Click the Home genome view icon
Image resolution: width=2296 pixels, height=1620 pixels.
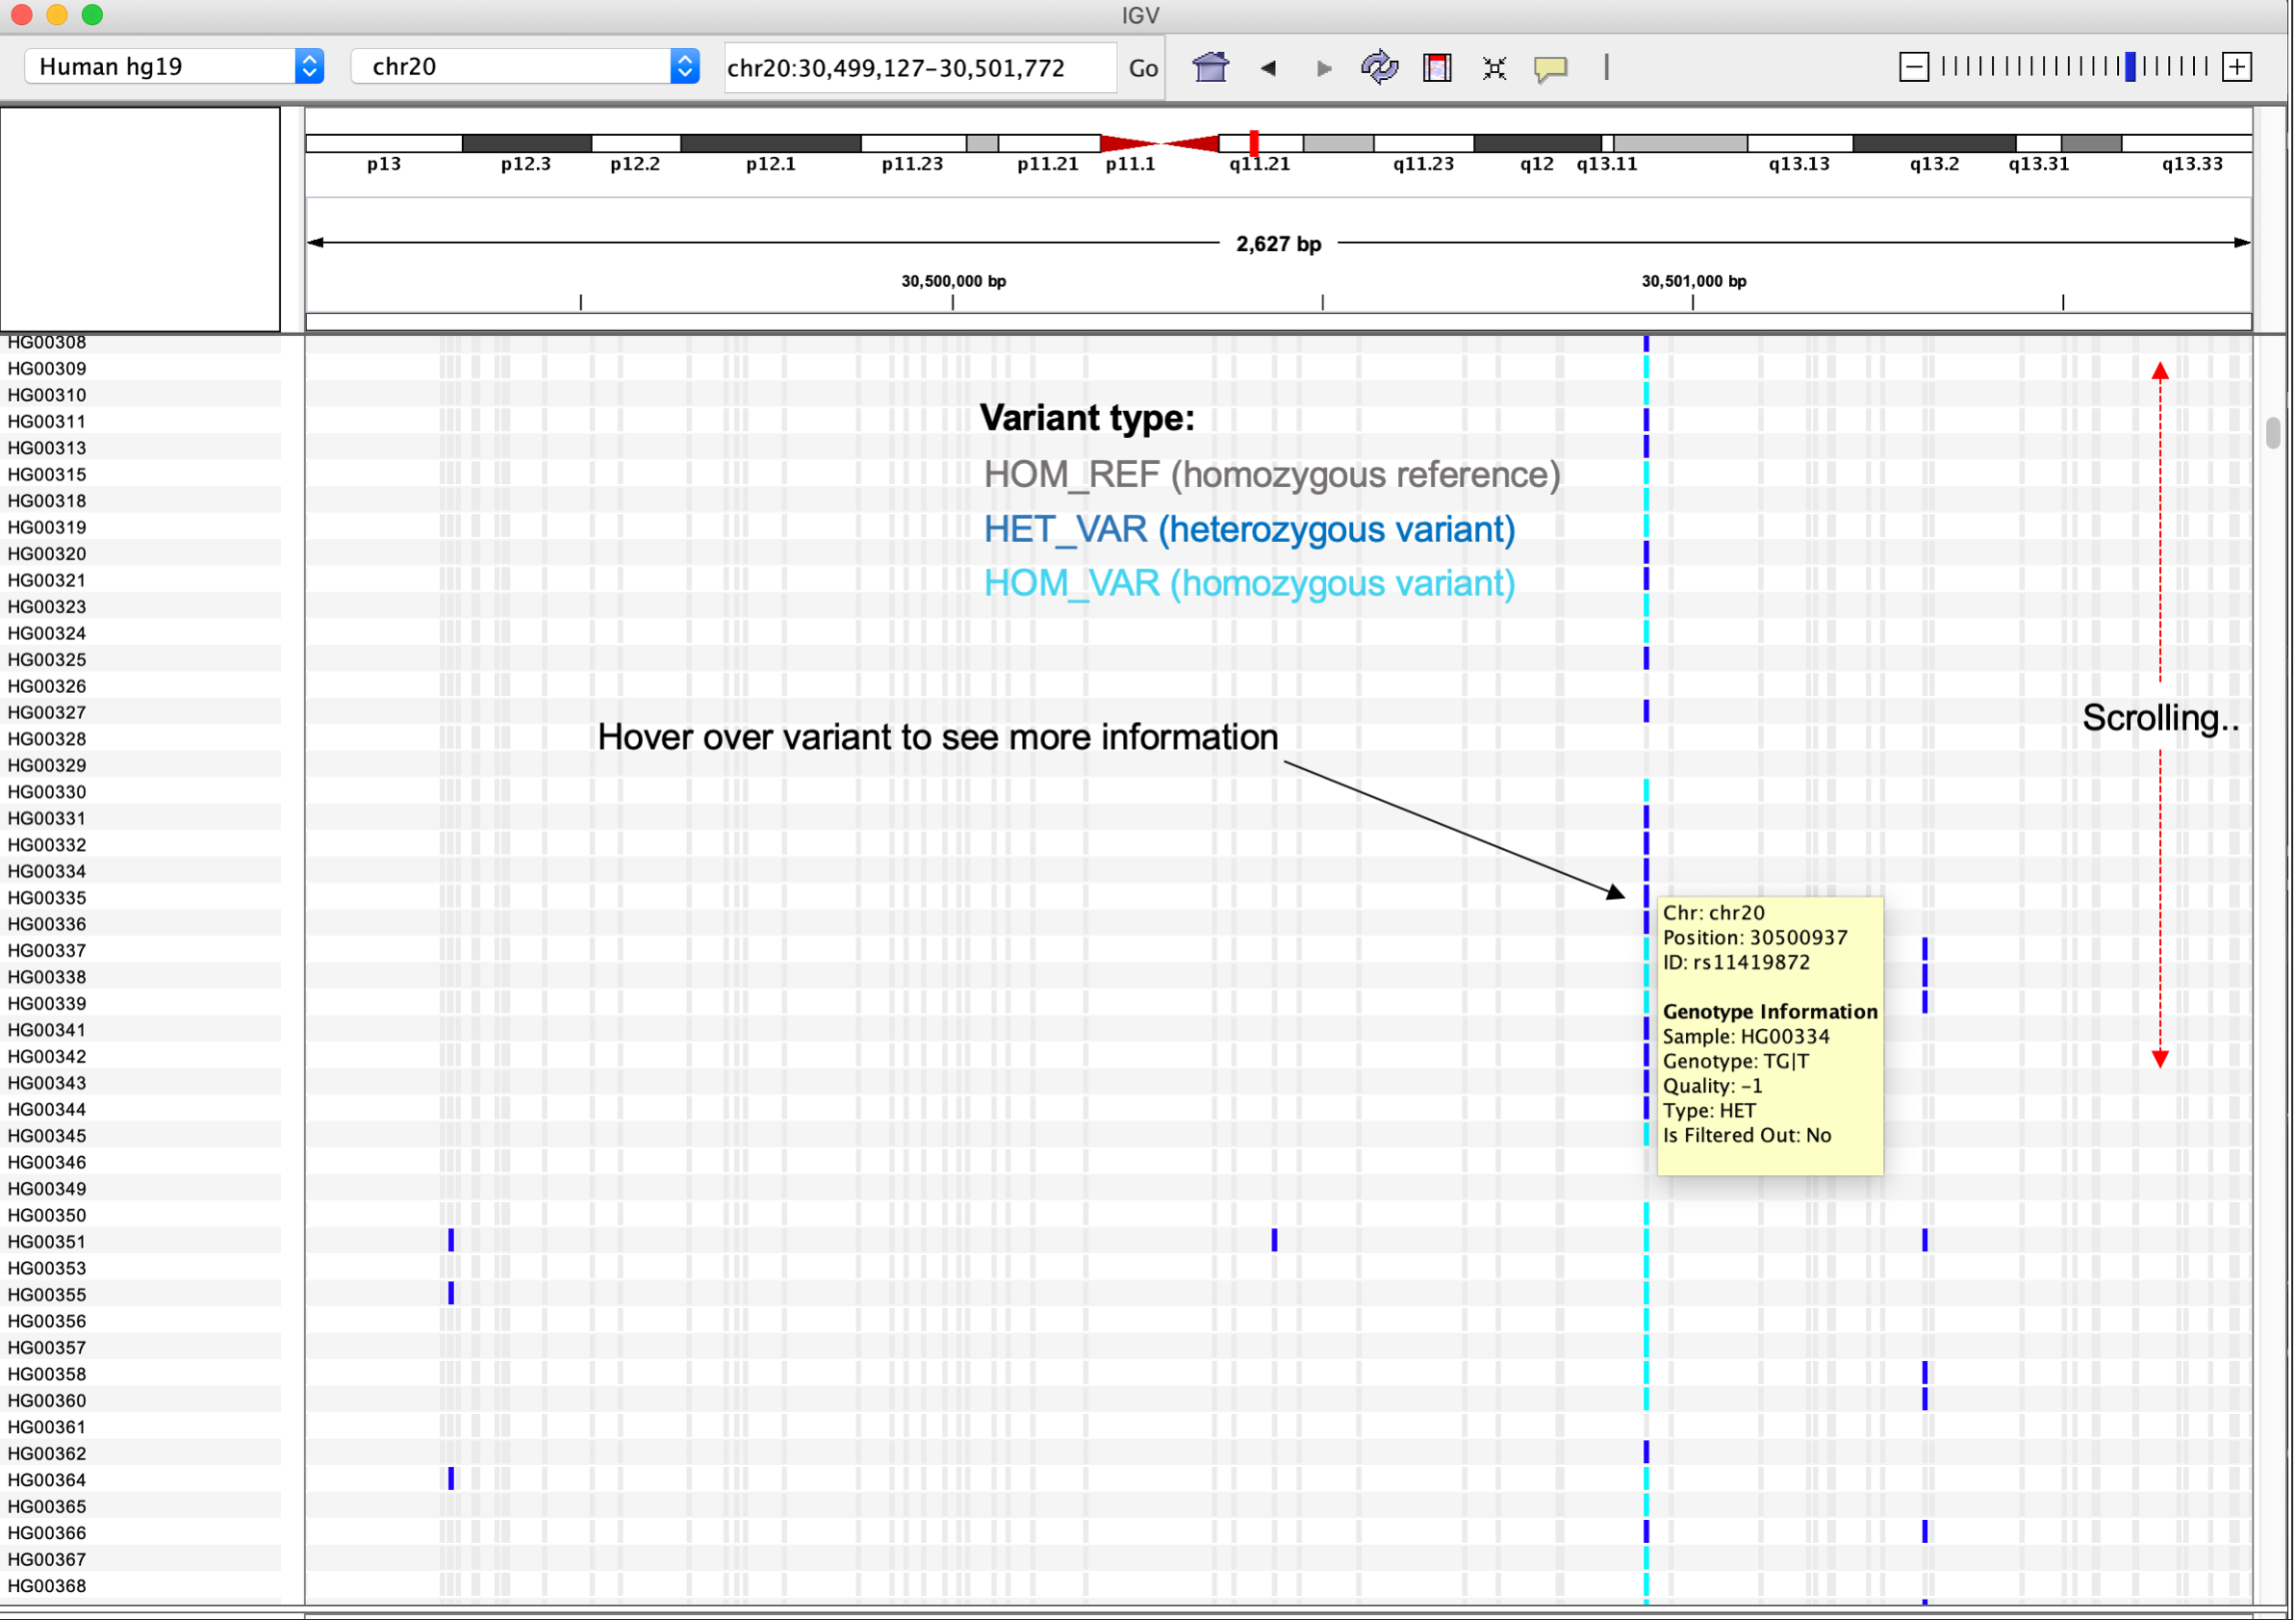pyautogui.click(x=1210, y=67)
